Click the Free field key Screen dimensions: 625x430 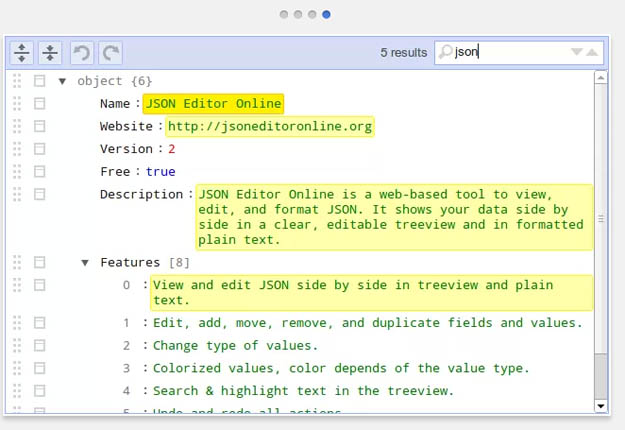tap(115, 172)
